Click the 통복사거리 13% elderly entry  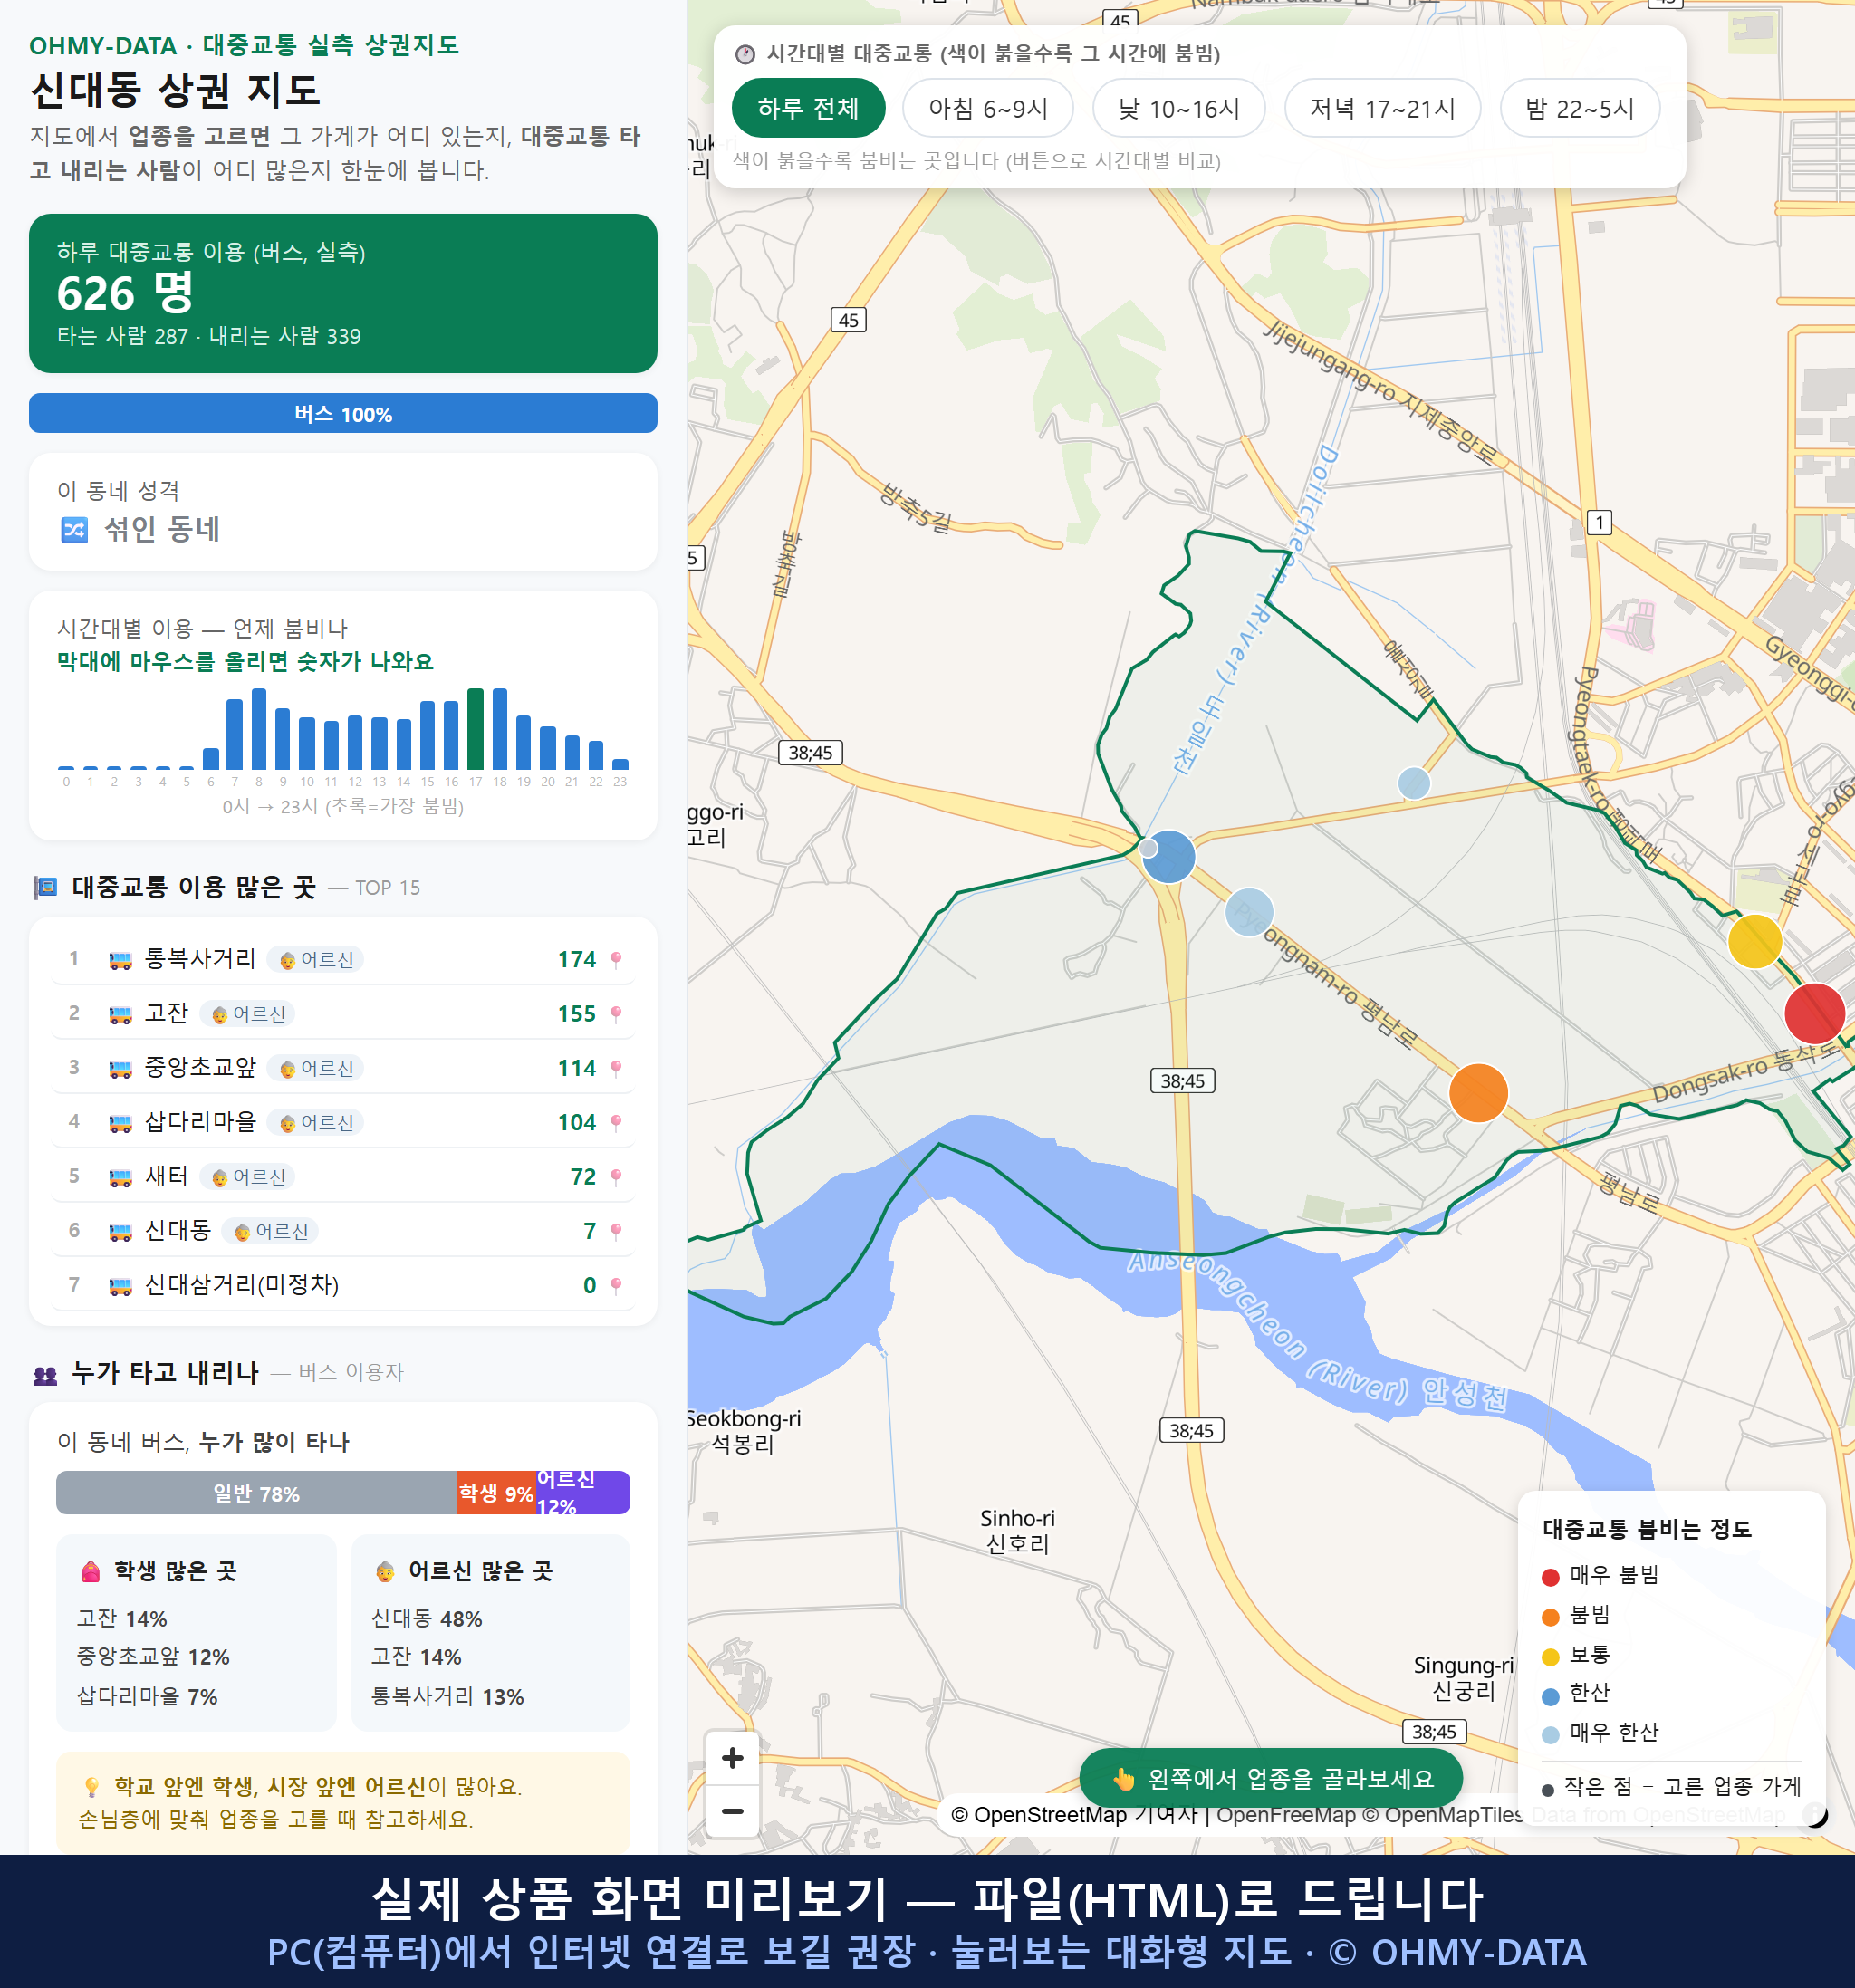point(447,1696)
